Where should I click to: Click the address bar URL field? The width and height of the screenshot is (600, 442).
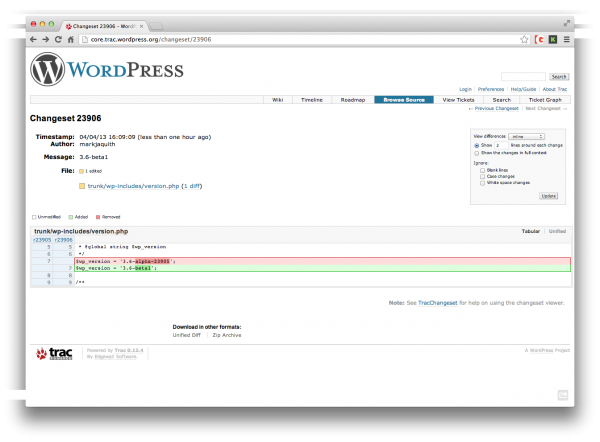pos(298,39)
